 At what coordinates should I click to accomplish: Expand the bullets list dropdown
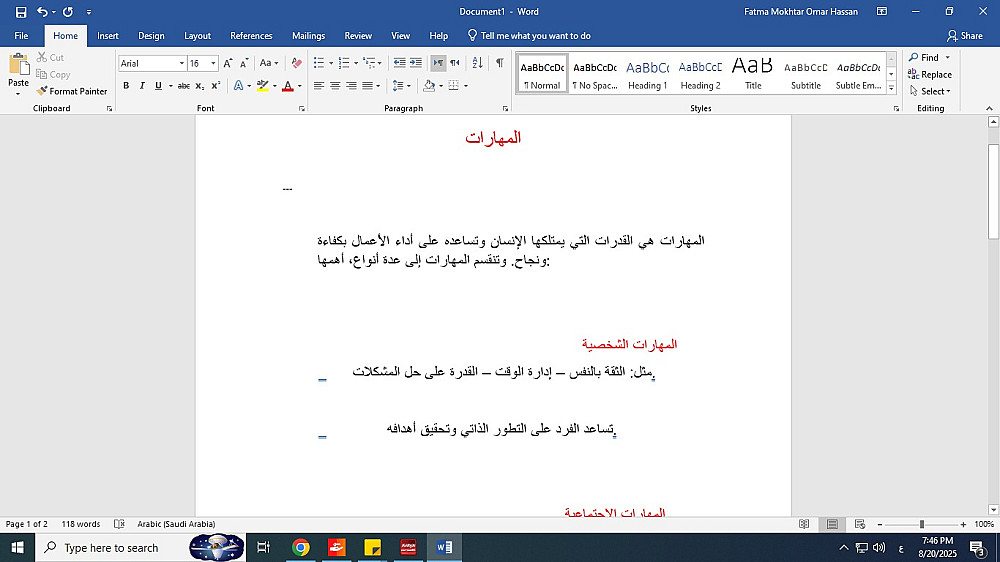[331, 63]
